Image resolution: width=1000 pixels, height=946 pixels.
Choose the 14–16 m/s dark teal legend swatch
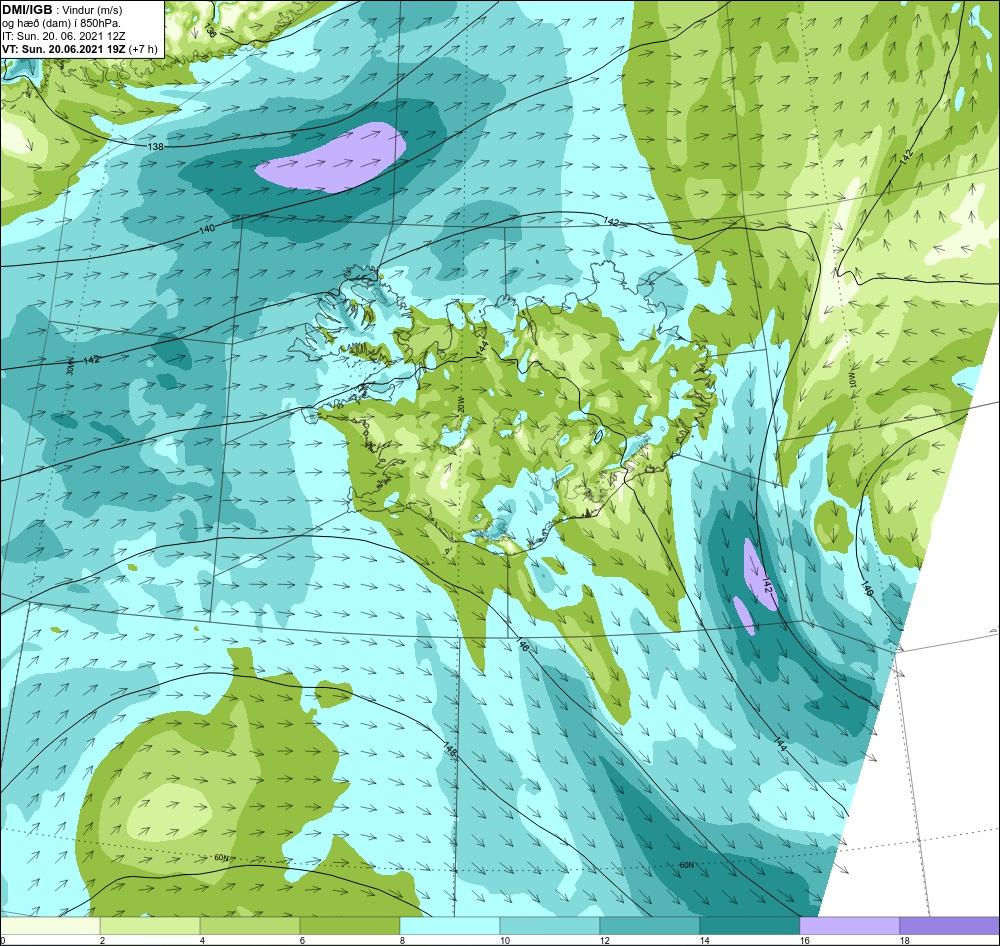(x=749, y=925)
